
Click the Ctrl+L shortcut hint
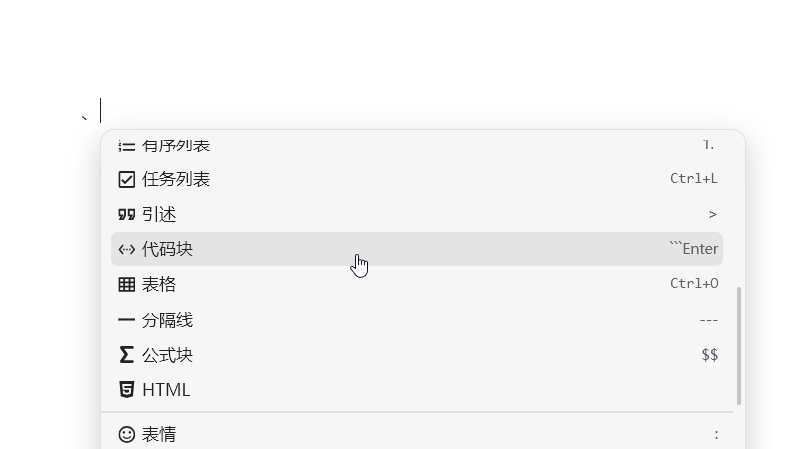[694, 179]
